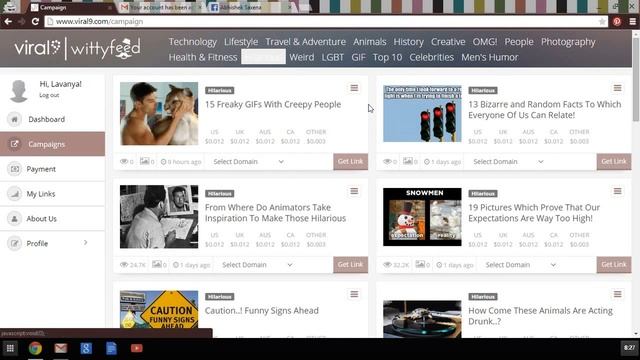The width and height of the screenshot is (640, 360).
Task: Reload the page with refresh icon
Action: pos(35,21)
